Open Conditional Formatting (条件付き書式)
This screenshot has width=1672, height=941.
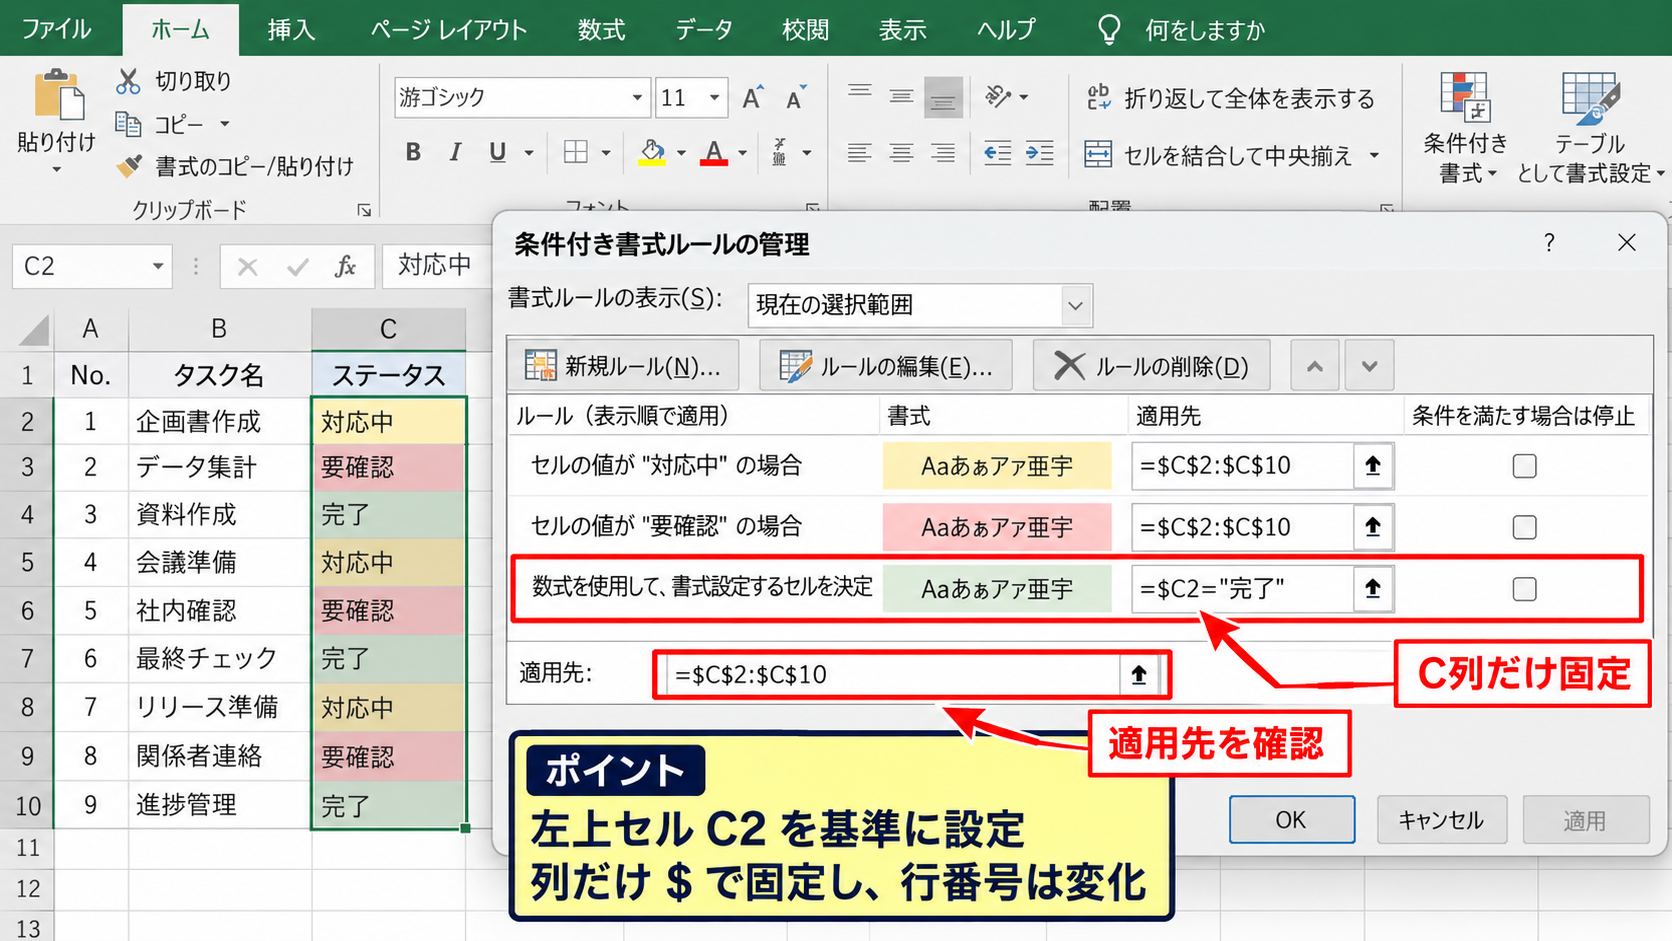[x=1465, y=128]
